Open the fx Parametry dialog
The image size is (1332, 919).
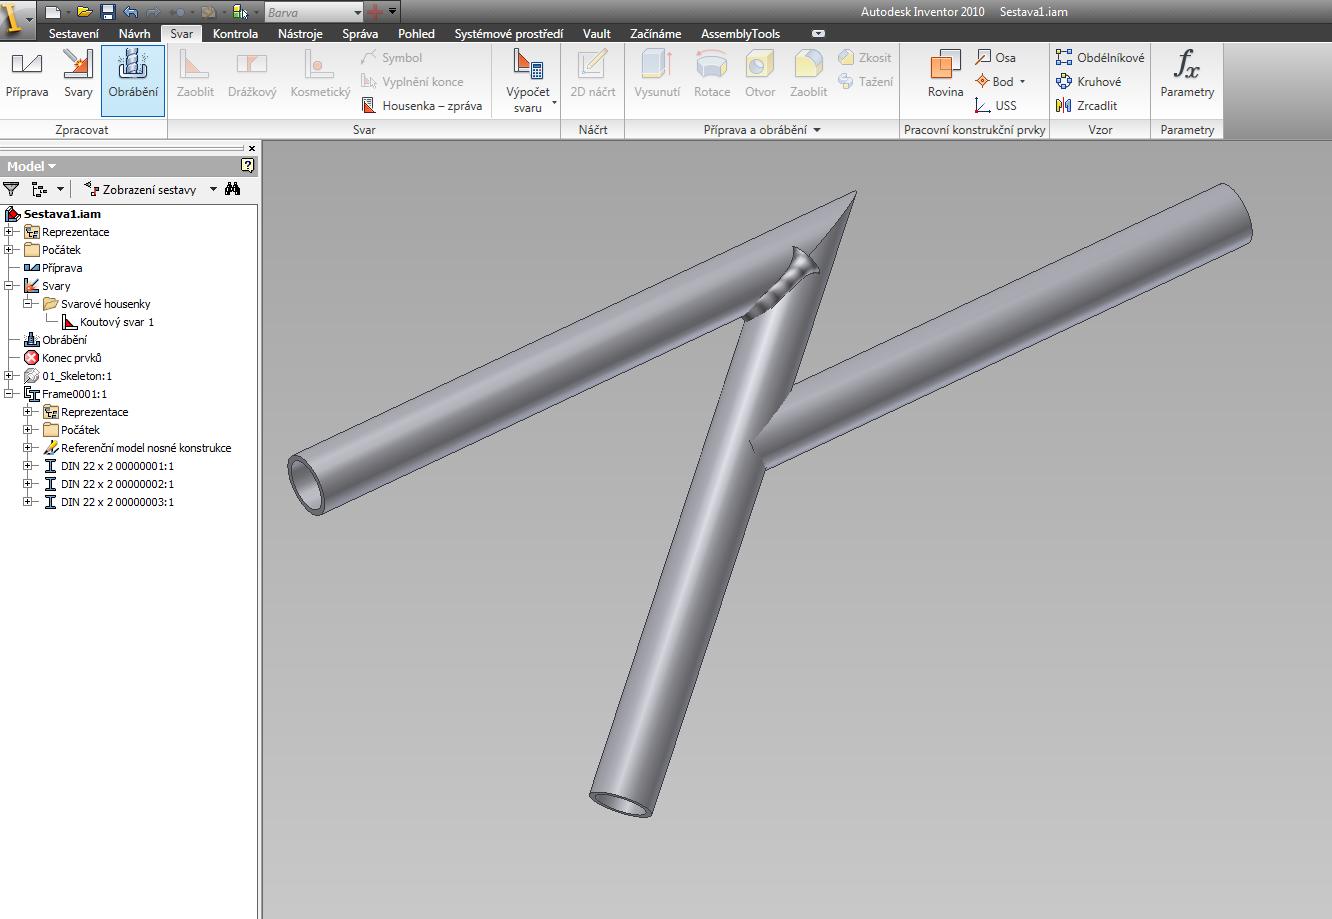pos(1187,76)
